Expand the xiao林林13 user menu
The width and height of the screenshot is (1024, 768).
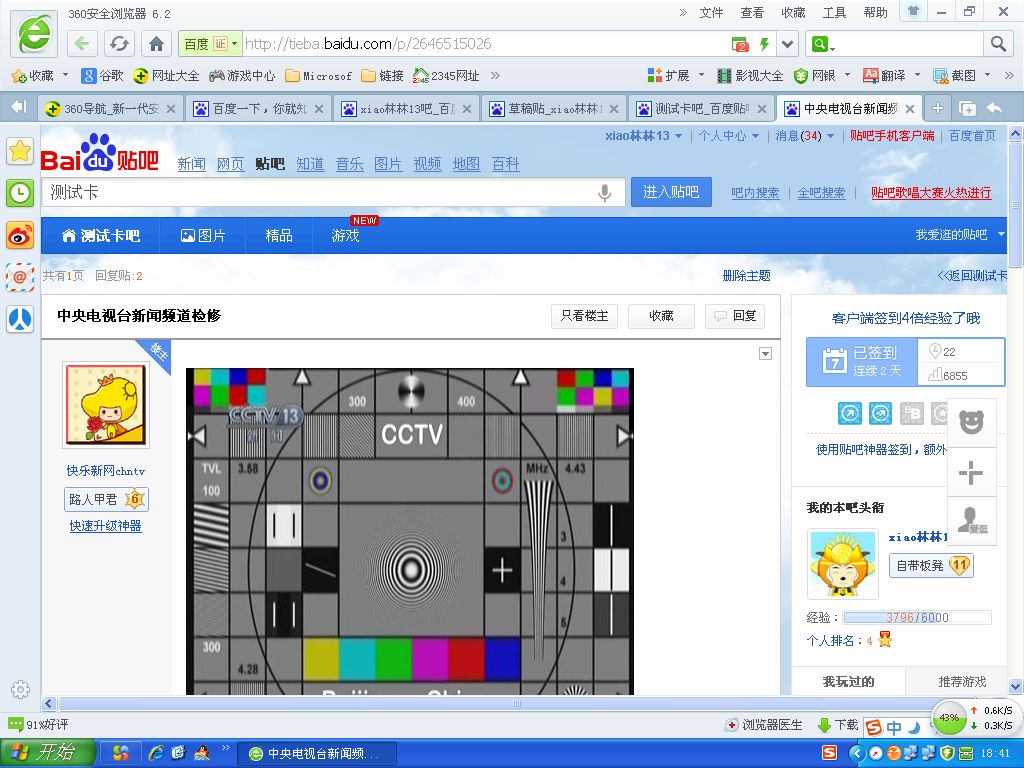click(x=678, y=136)
